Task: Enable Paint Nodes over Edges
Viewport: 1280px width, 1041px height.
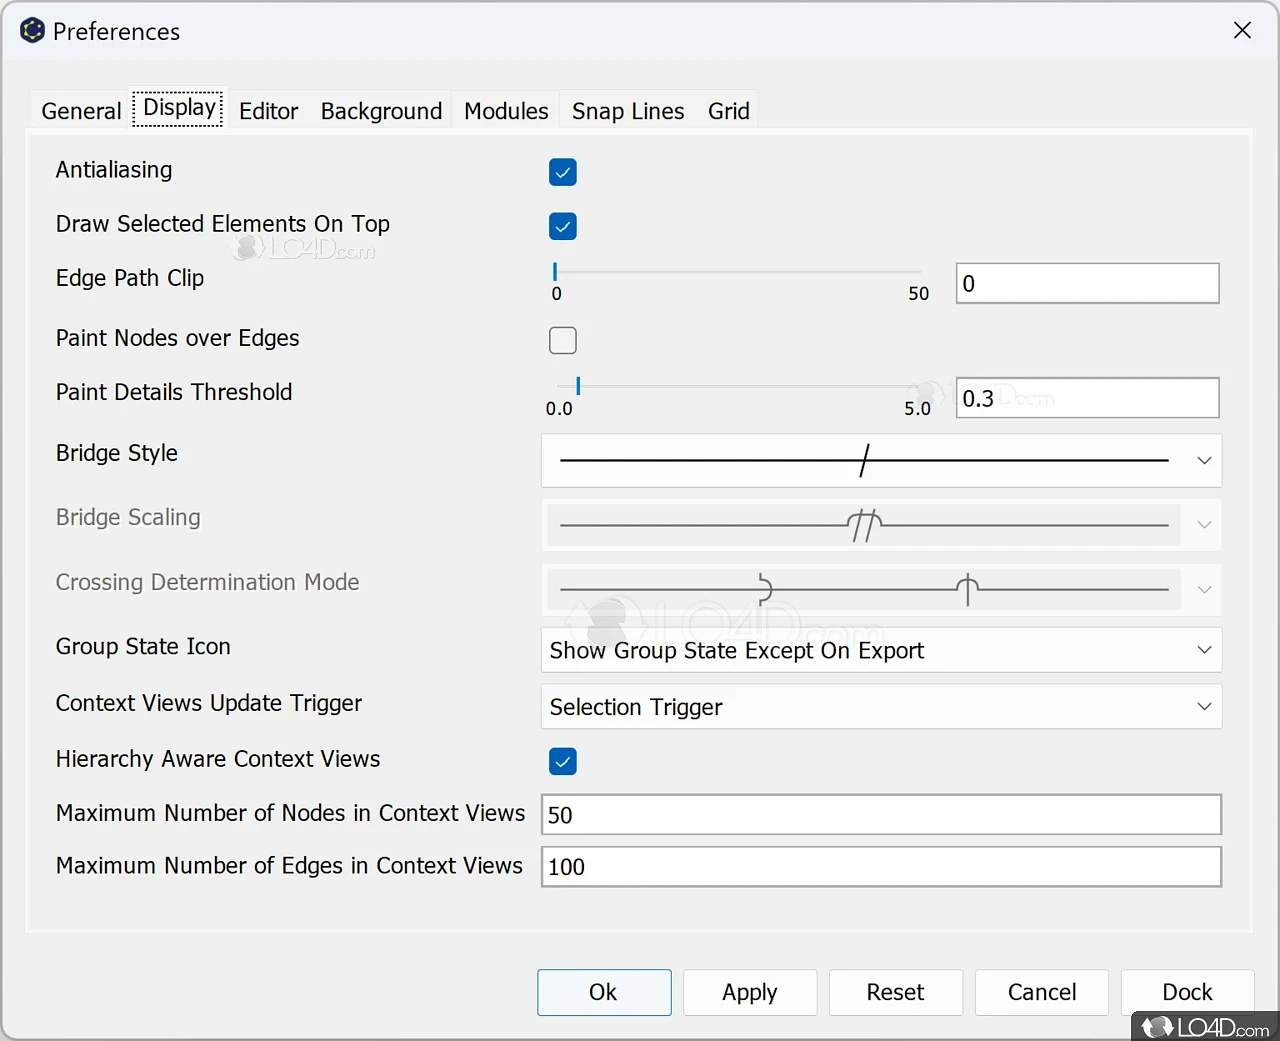Action: (x=563, y=340)
